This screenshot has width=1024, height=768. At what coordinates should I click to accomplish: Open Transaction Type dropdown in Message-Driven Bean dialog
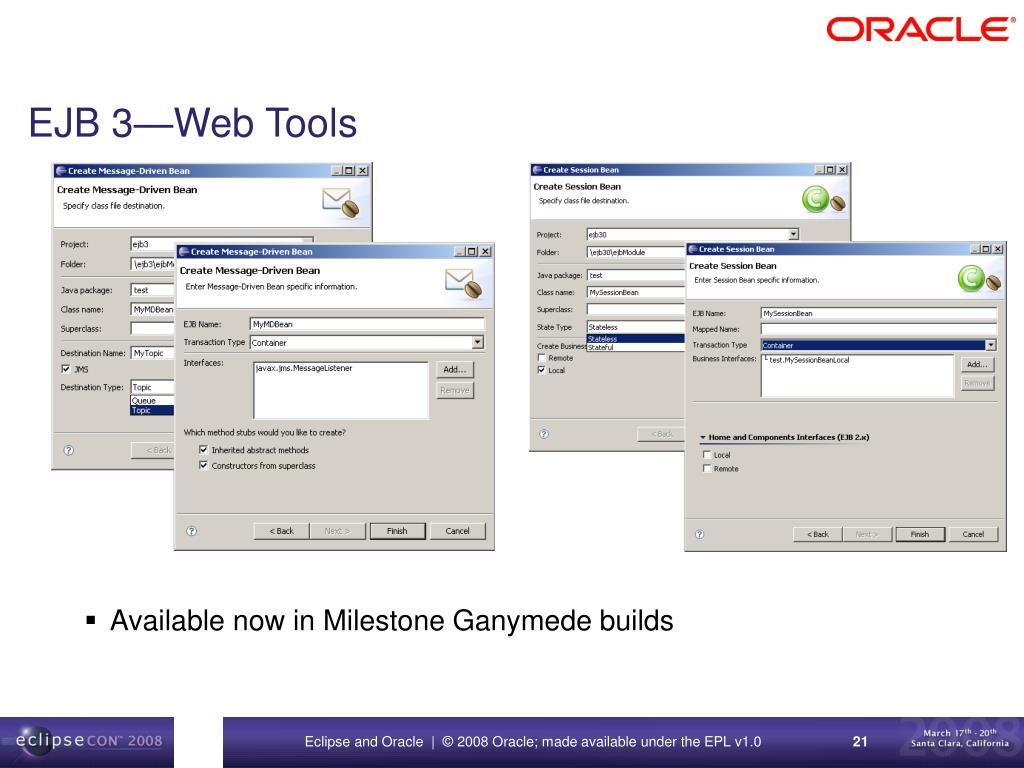(478, 342)
